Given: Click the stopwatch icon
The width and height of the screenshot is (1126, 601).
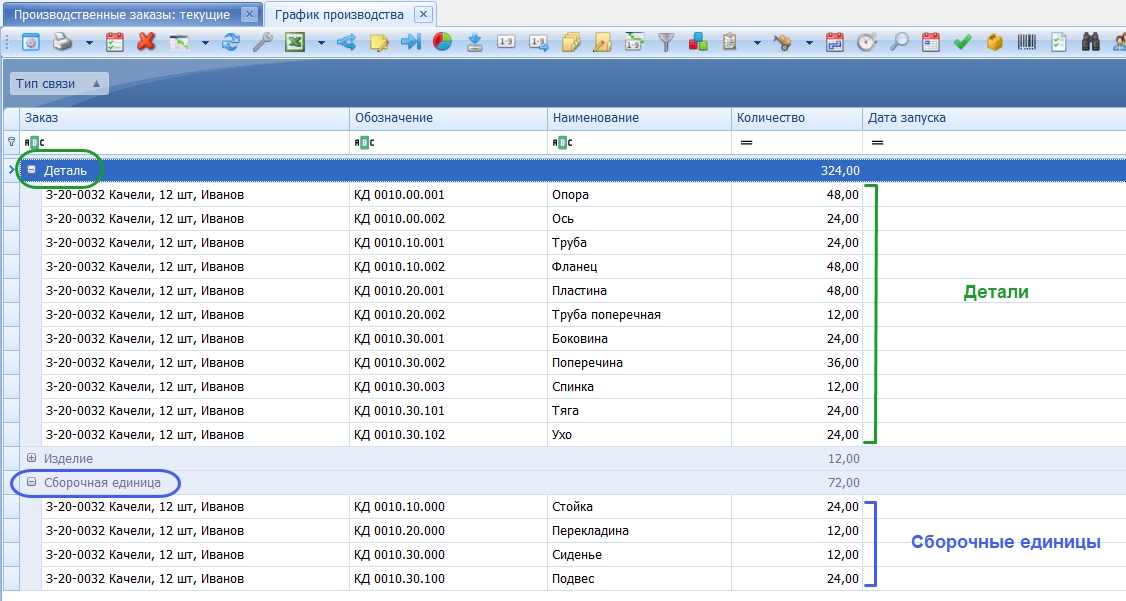Looking at the screenshot, I should click(x=867, y=42).
